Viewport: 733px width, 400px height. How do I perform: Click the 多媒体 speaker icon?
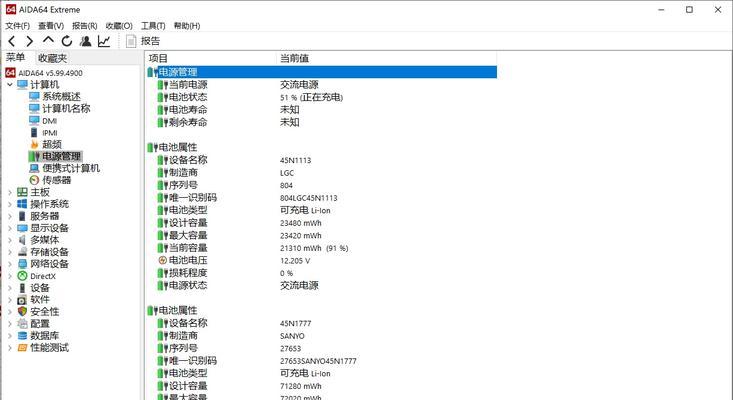coord(22,240)
